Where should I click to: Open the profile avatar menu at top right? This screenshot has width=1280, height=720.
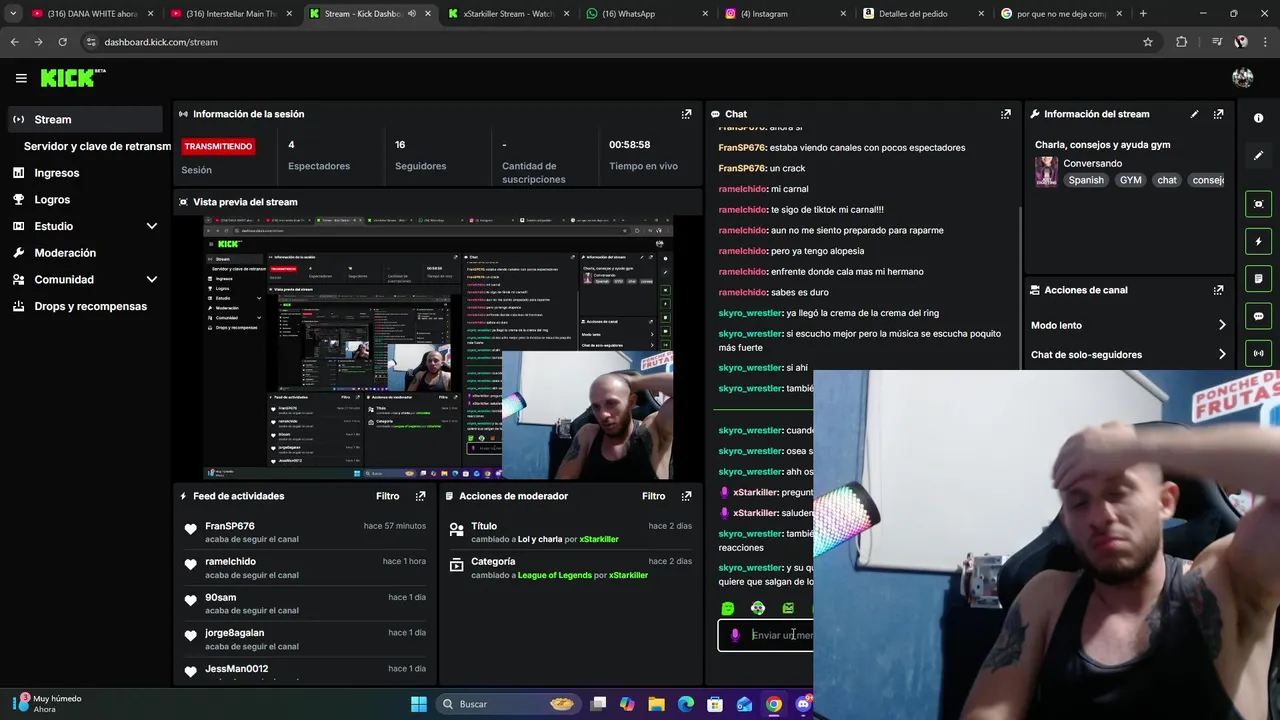click(1243, 78)
